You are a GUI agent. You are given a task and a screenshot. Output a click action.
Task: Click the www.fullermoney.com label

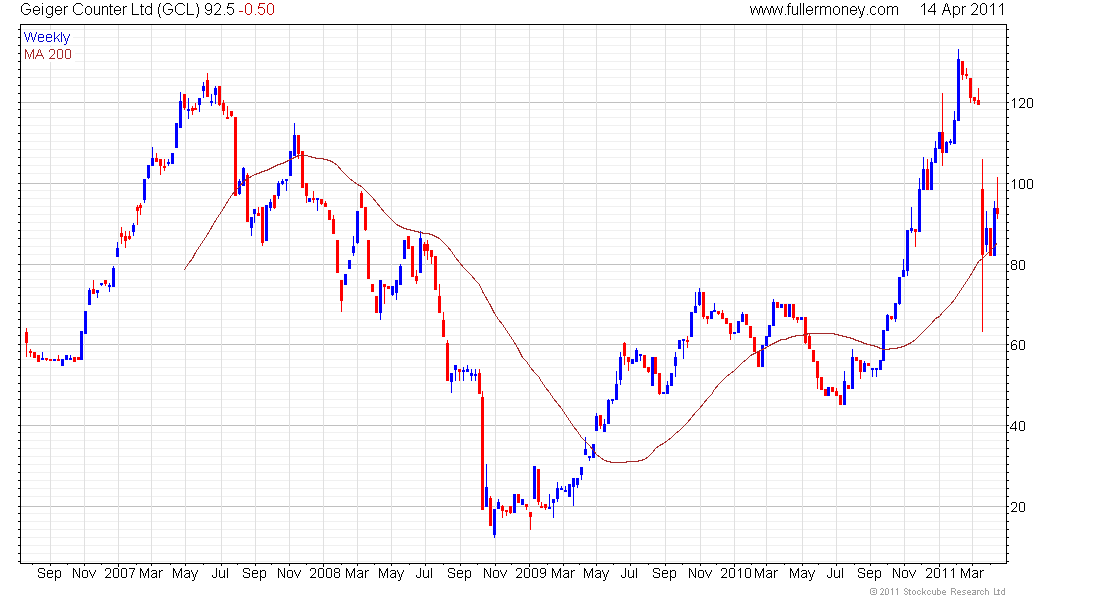tap(824, 10)
